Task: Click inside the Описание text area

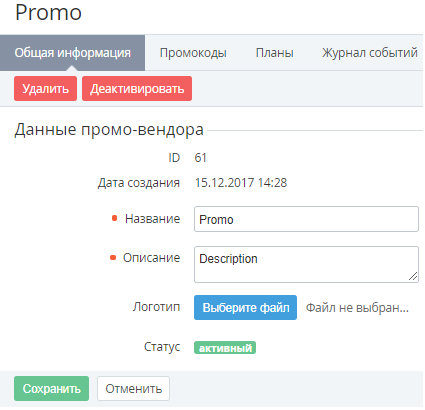Action: (x=306, y=265)
